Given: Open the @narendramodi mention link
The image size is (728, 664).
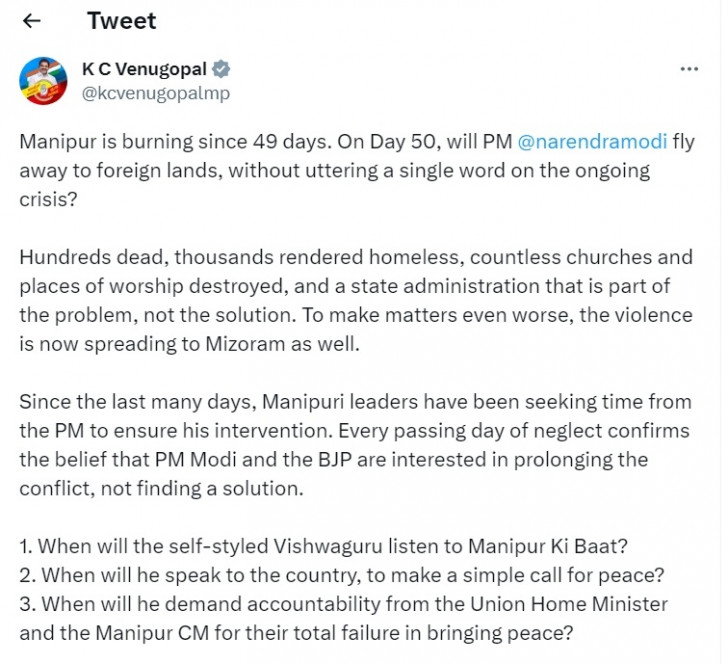Looking at the screenshot, I should tap(592, 141).
